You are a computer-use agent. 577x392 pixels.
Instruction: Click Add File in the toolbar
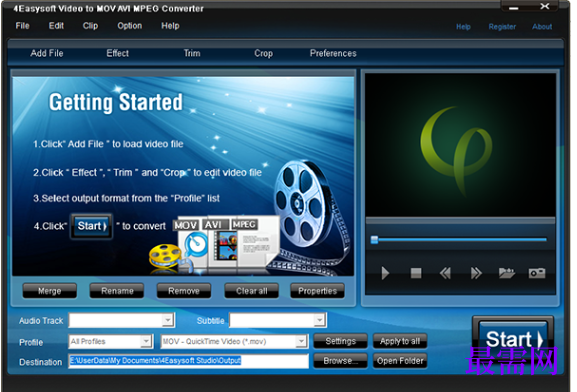(x=47, y=53)
